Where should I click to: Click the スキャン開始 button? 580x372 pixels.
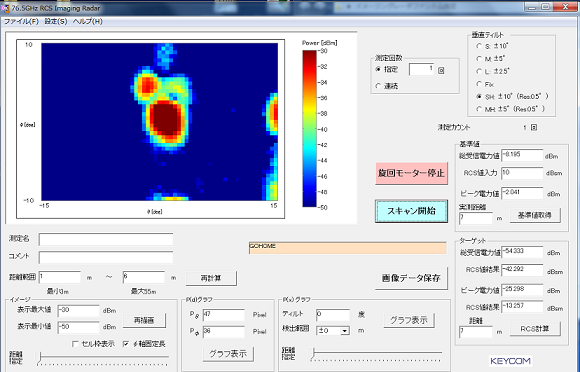[411, 211]
